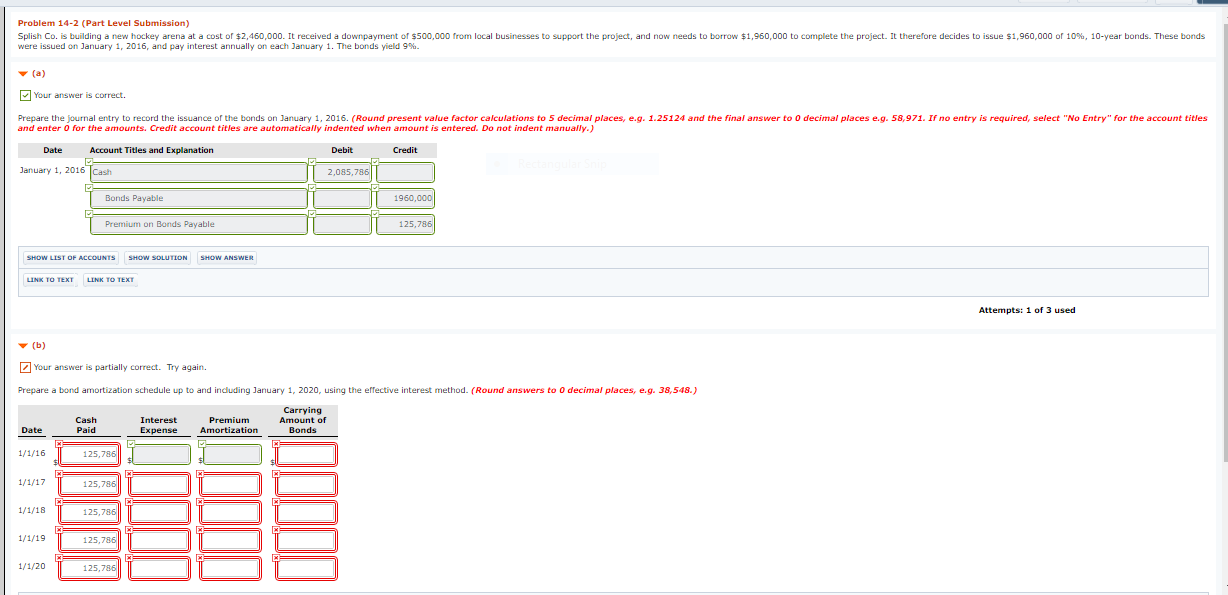Click the red X above 1/1/19 Premium Amortization box
Screen dimensions: 1228x595
pos(201,529)
